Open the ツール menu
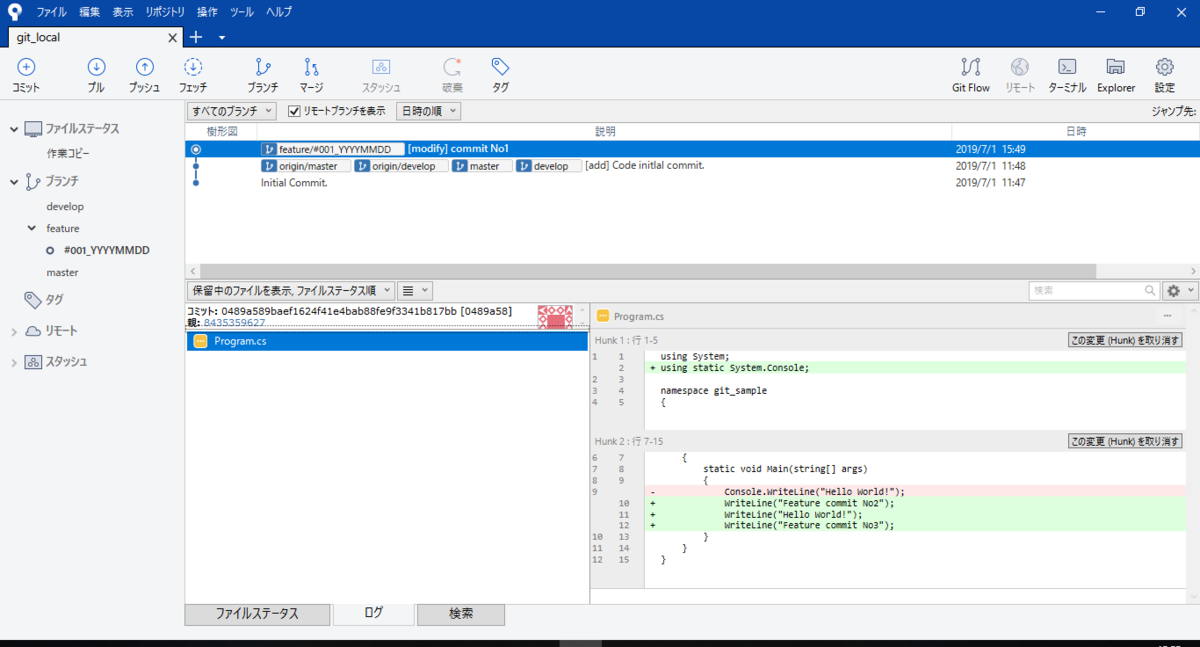Viewport: 1200px width, 647px height. 241,12
